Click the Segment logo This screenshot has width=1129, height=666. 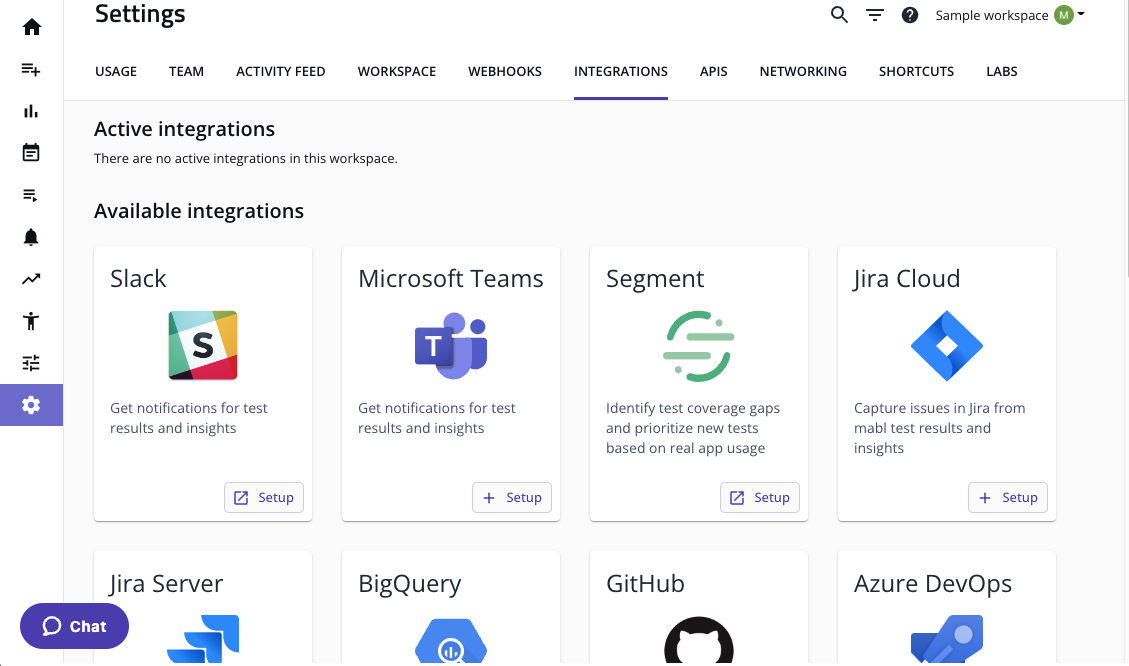pos(698,346)
